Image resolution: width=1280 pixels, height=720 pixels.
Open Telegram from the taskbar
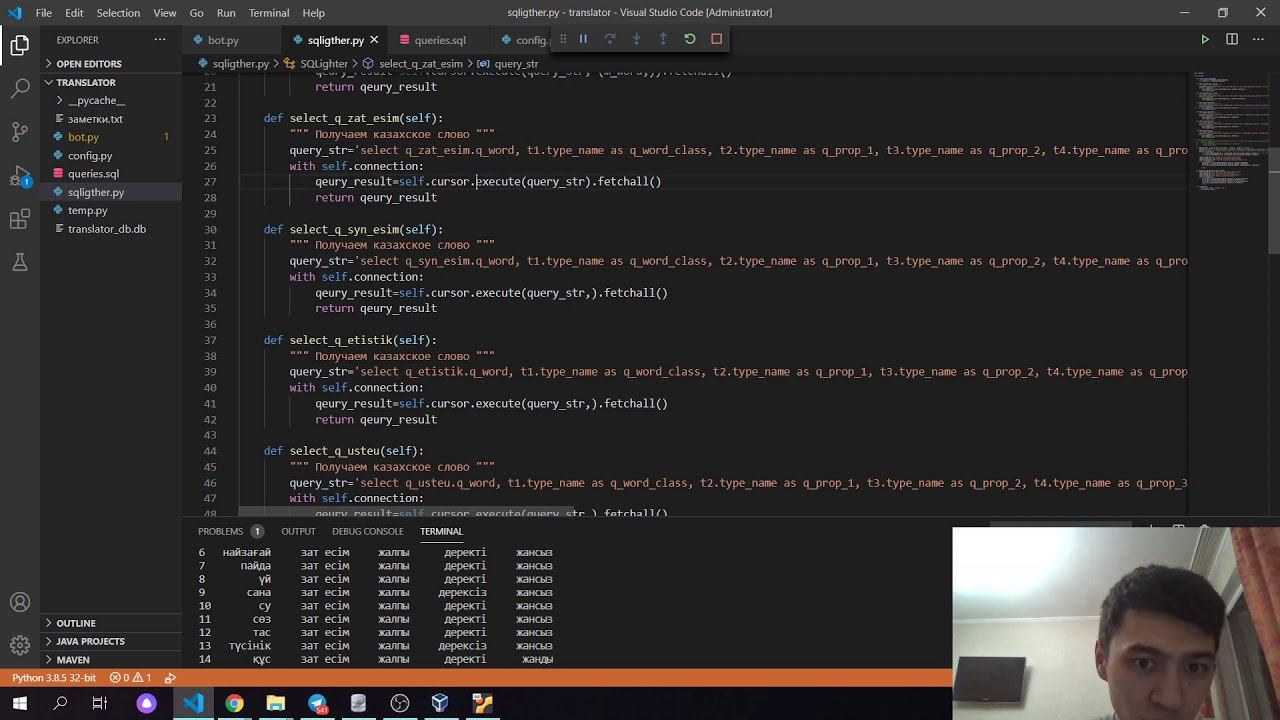tap(317, 704)
